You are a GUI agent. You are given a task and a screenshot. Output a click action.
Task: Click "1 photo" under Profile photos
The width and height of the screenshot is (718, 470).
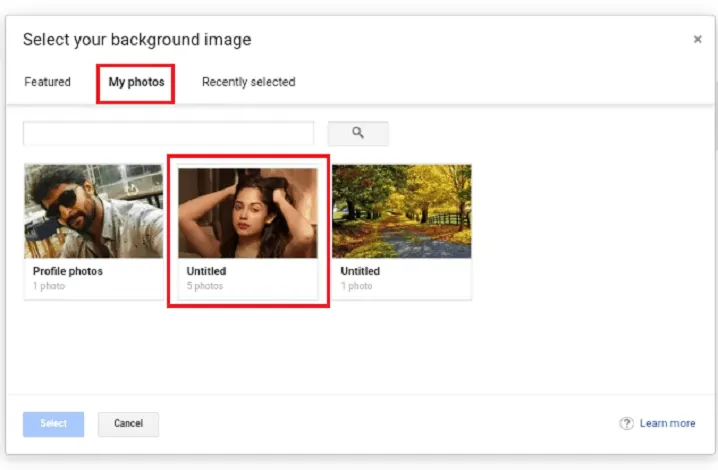coord(49,286)
